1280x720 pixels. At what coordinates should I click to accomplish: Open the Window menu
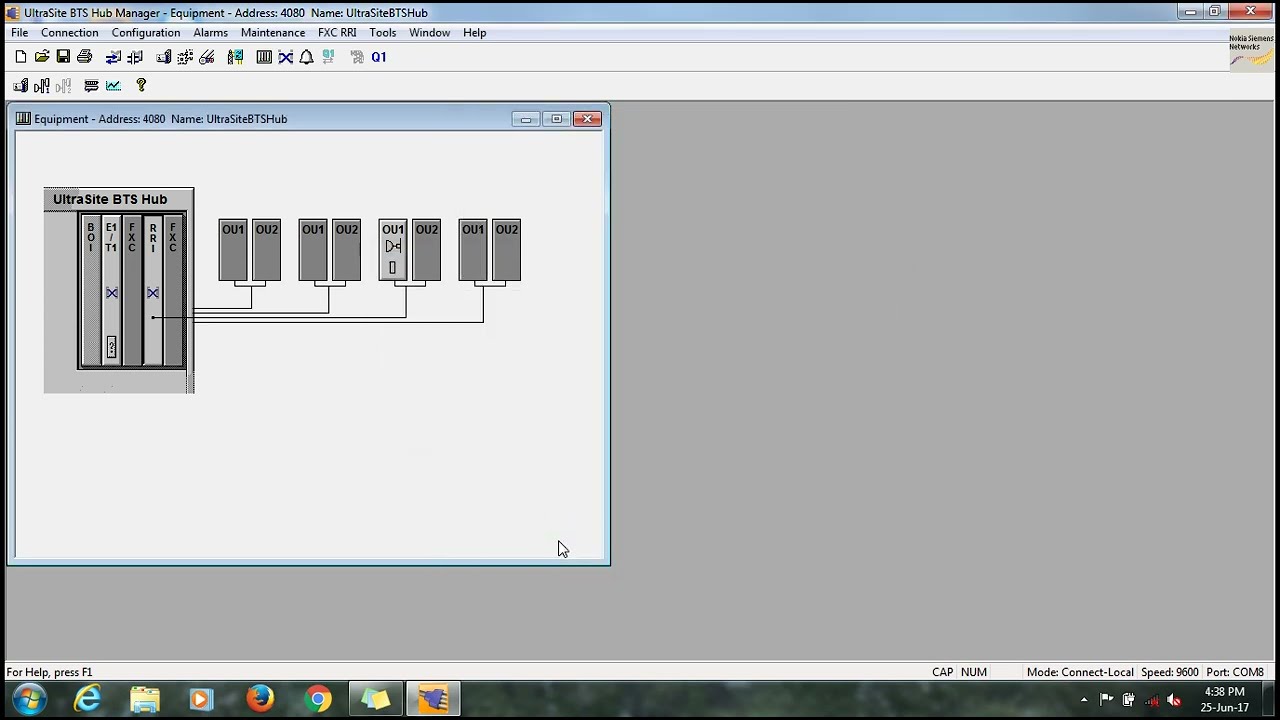[x=429, y=33]
